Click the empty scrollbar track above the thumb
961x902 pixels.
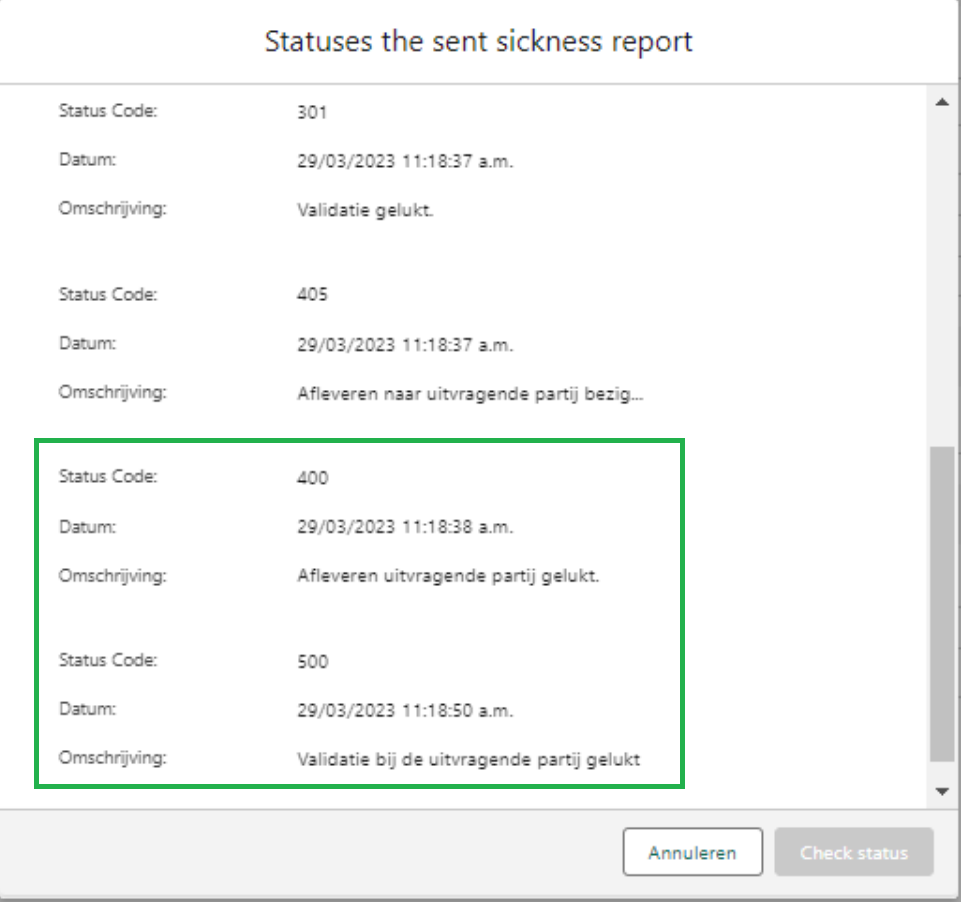coord(943,279)
